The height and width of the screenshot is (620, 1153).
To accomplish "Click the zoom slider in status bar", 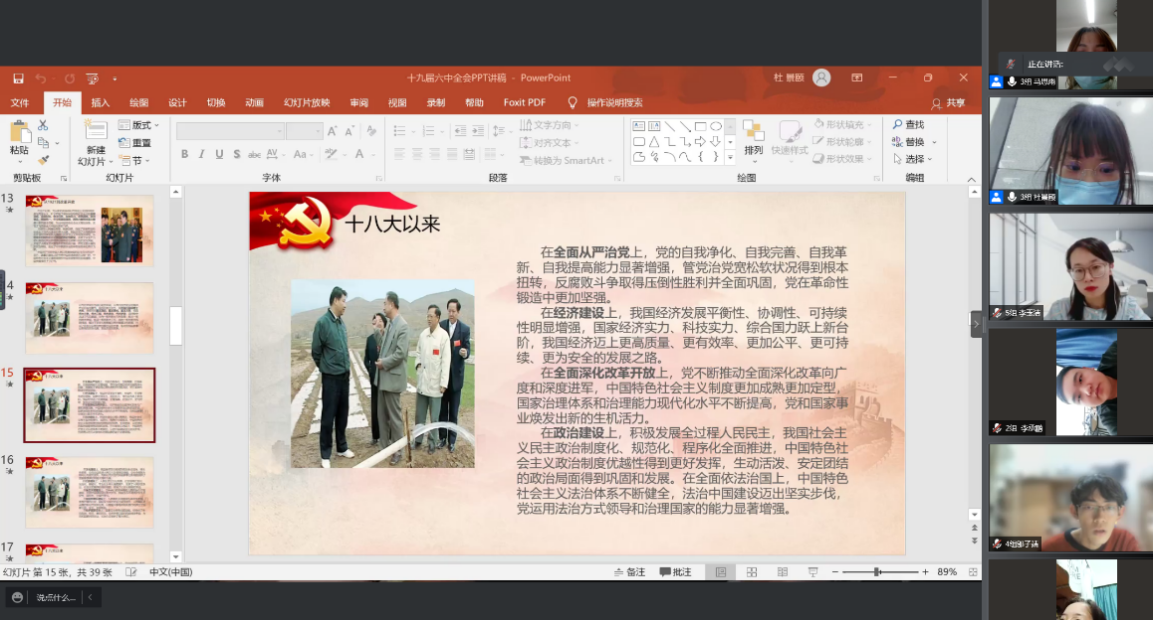I will click(877, 572).
